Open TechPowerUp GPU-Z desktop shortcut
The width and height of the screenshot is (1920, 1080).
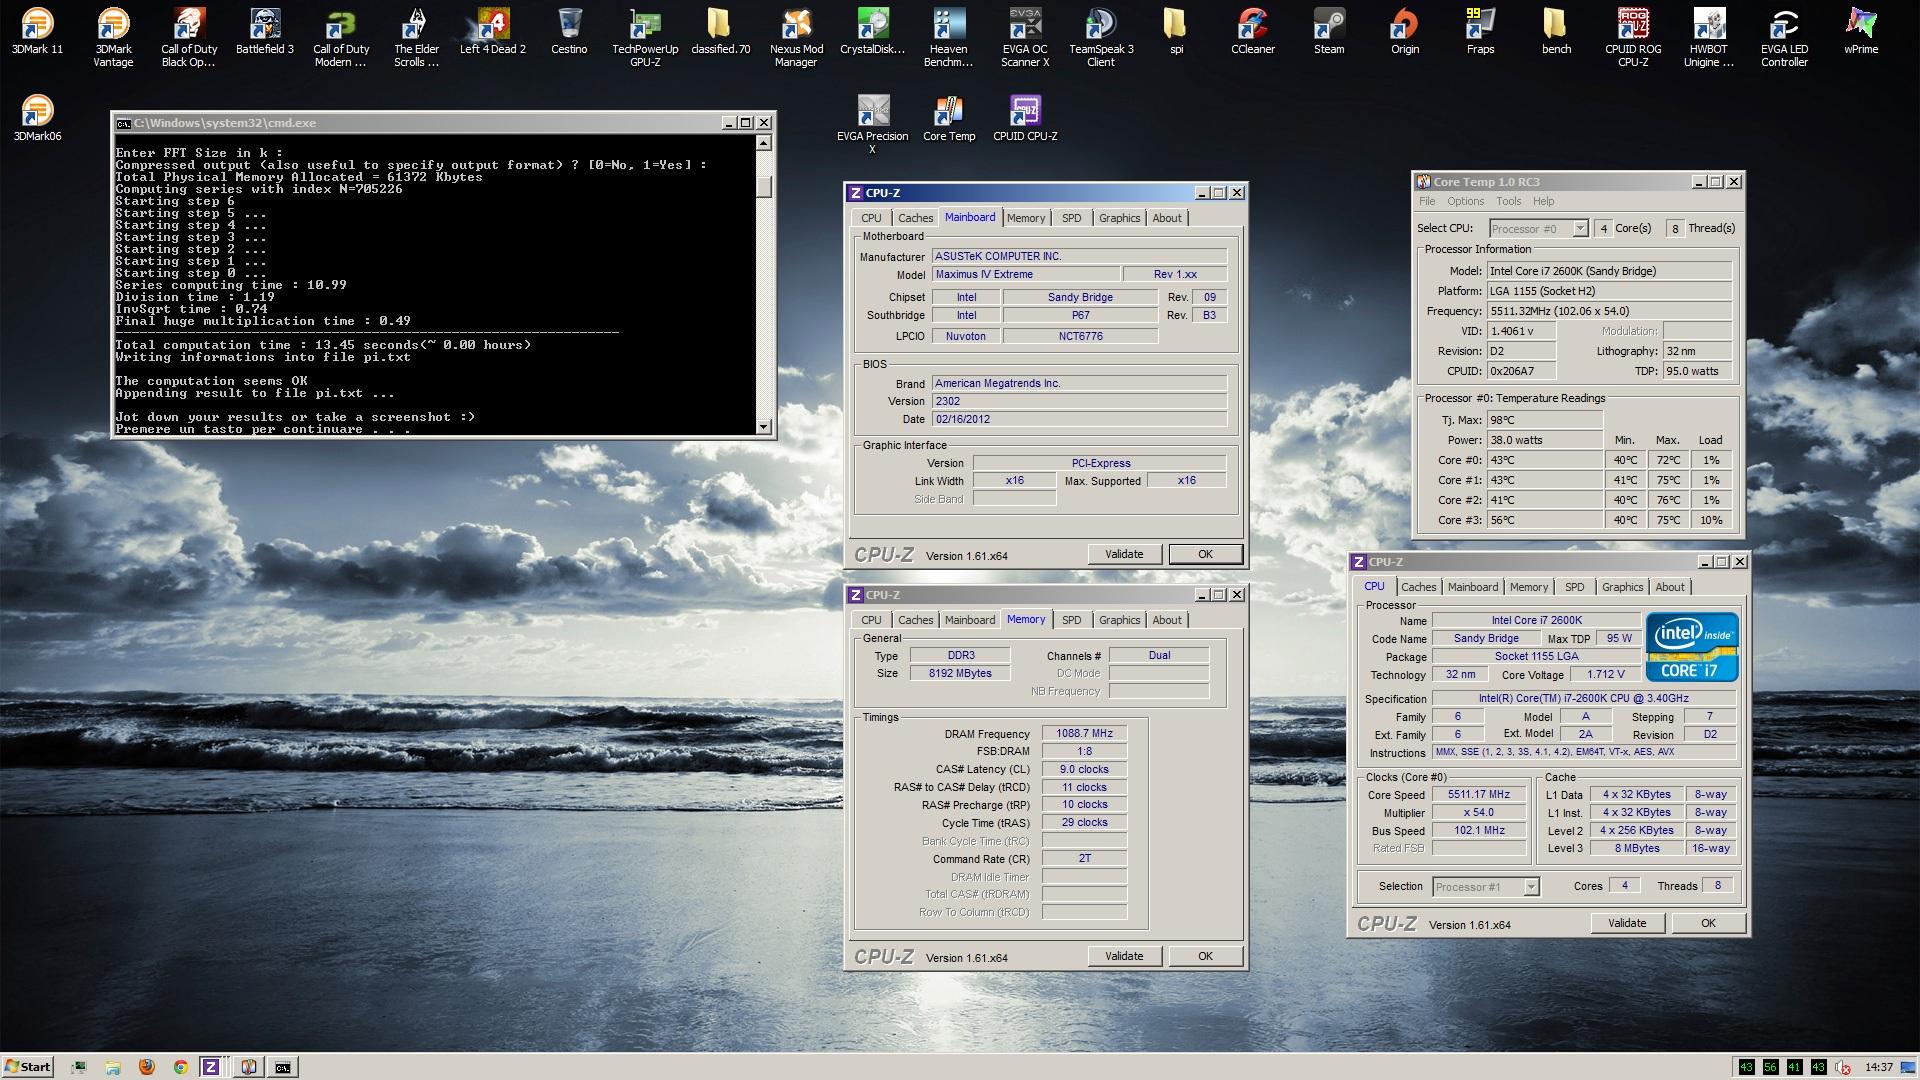[x=645, y=37]
